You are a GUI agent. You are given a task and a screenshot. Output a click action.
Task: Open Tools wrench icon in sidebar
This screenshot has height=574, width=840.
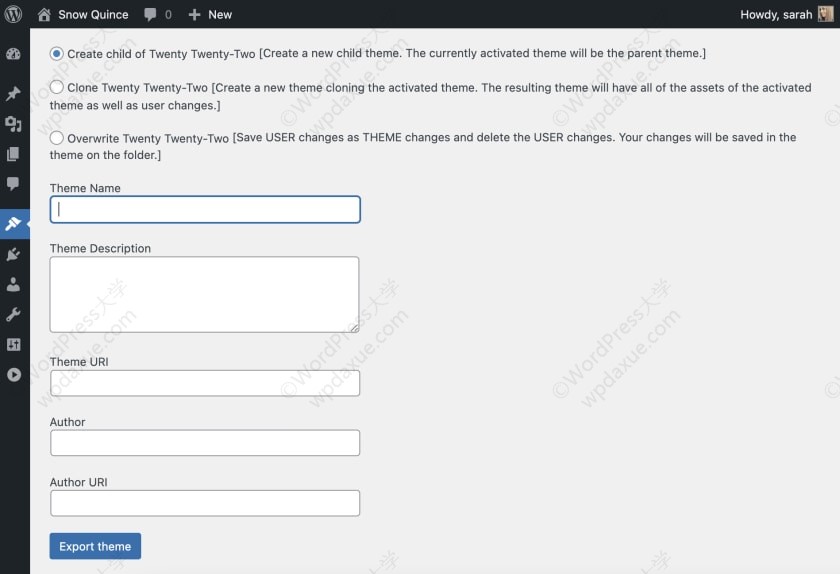[13, 314]
